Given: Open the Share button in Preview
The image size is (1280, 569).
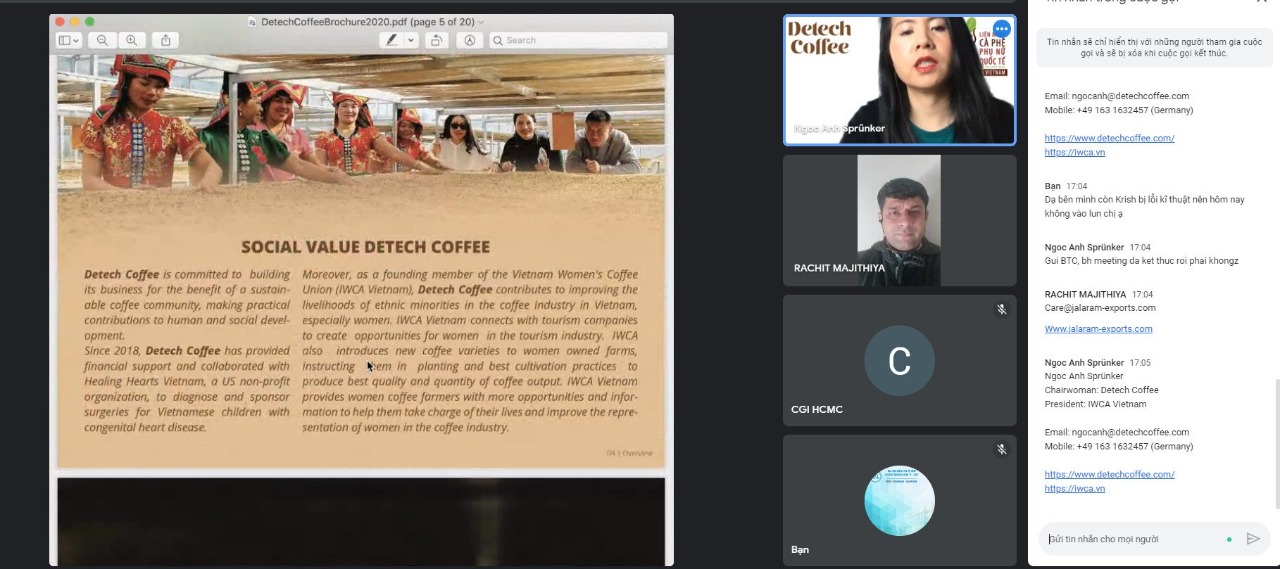Looking at the screenshot, I should point(166,40).
